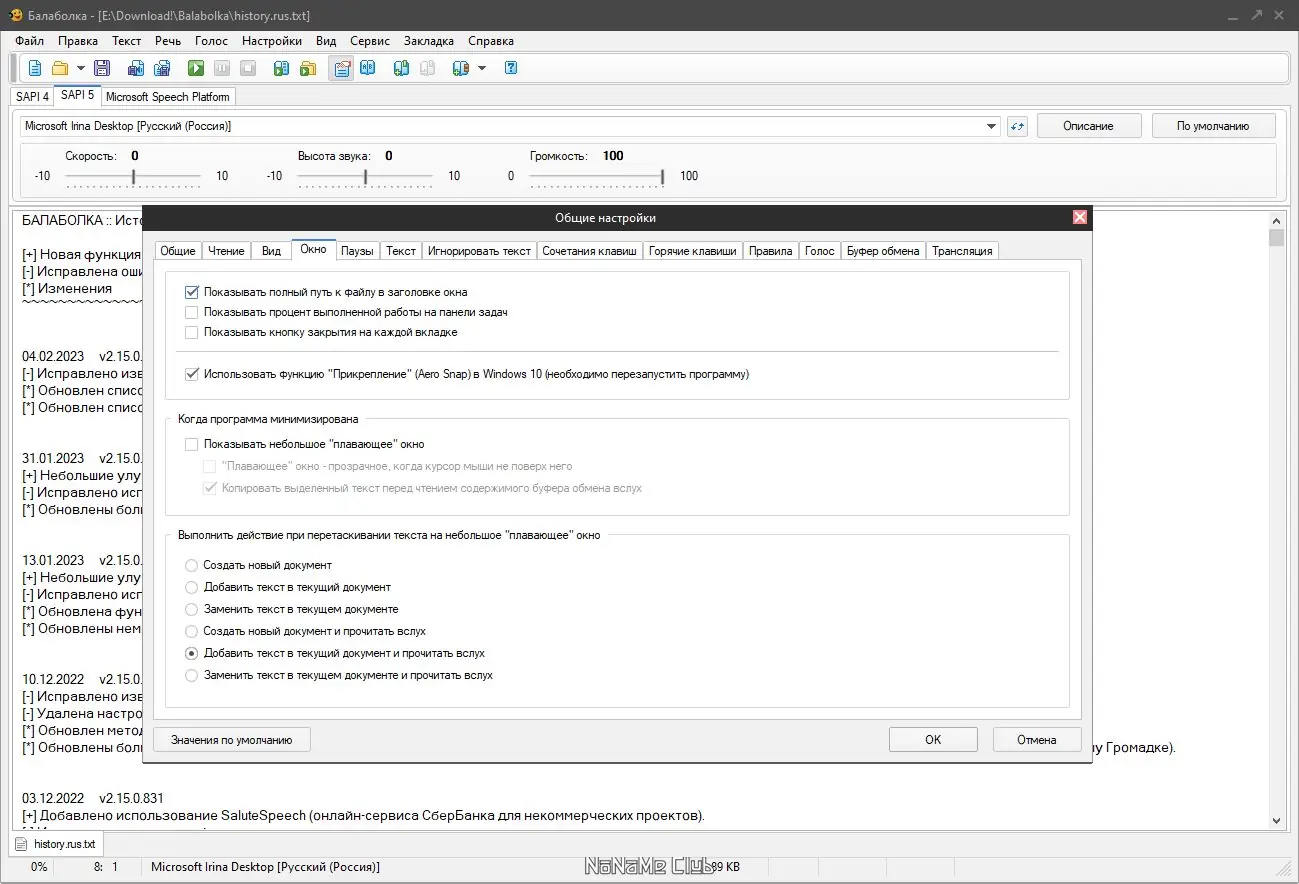
Task: Switch to the Microsoft Speech Platform tab
Action: (x=168, y=97)
